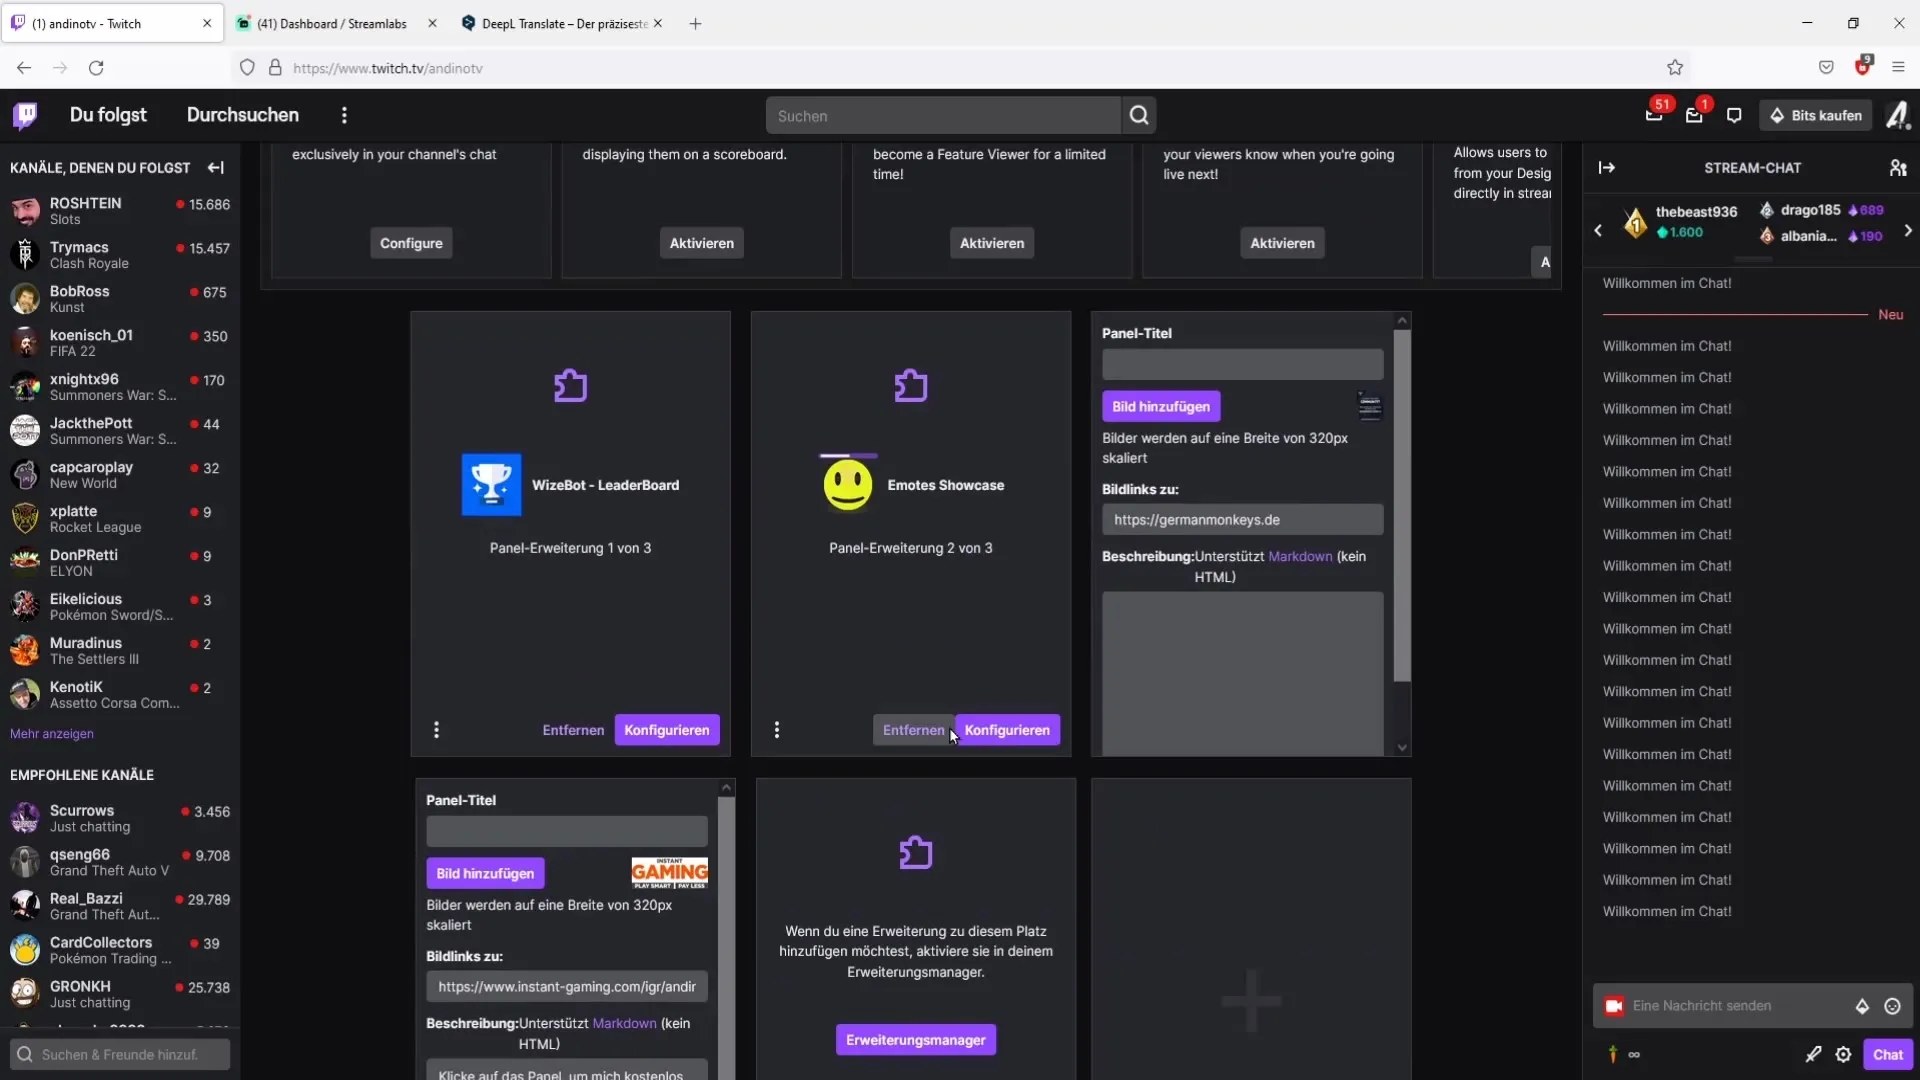
Task: Open notifications inbox with 1 badge
Action: [x=1694, y=115]
